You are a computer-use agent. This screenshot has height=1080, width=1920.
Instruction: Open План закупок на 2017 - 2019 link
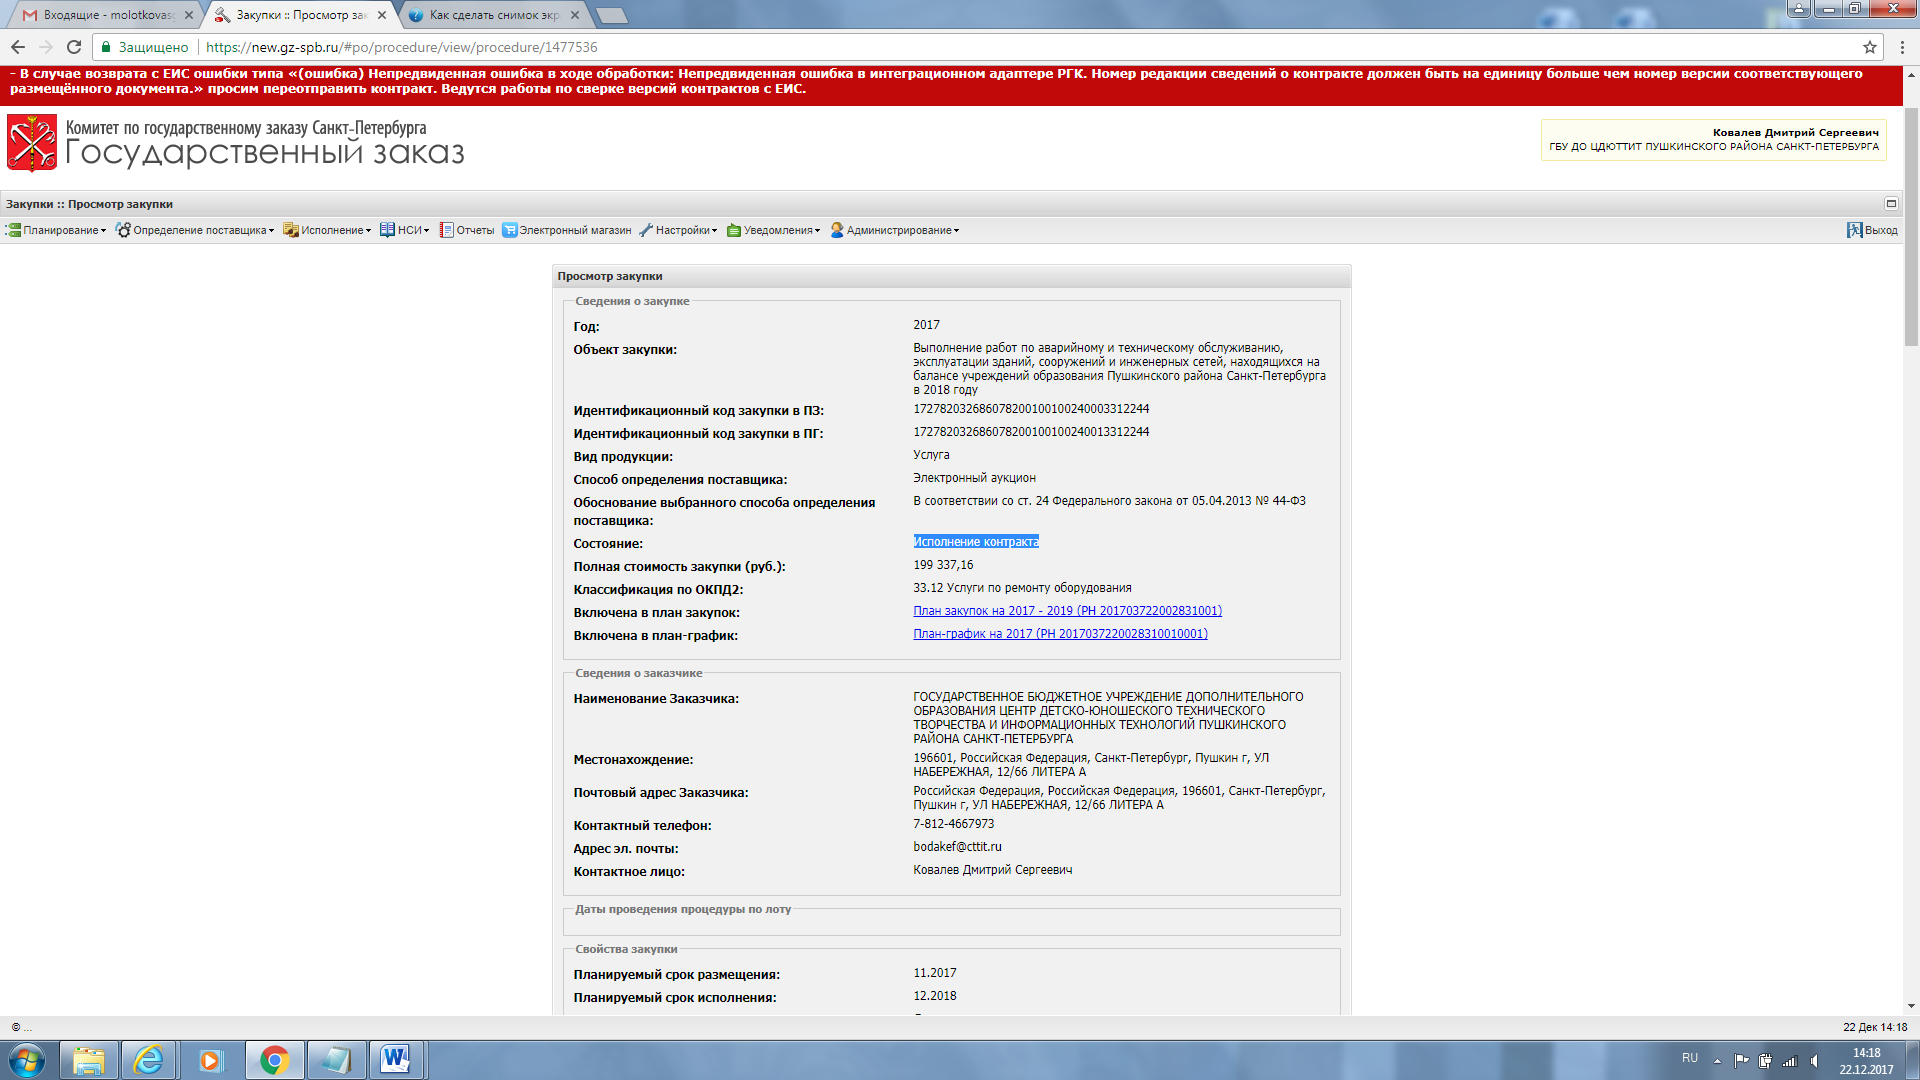point(1067,611)
